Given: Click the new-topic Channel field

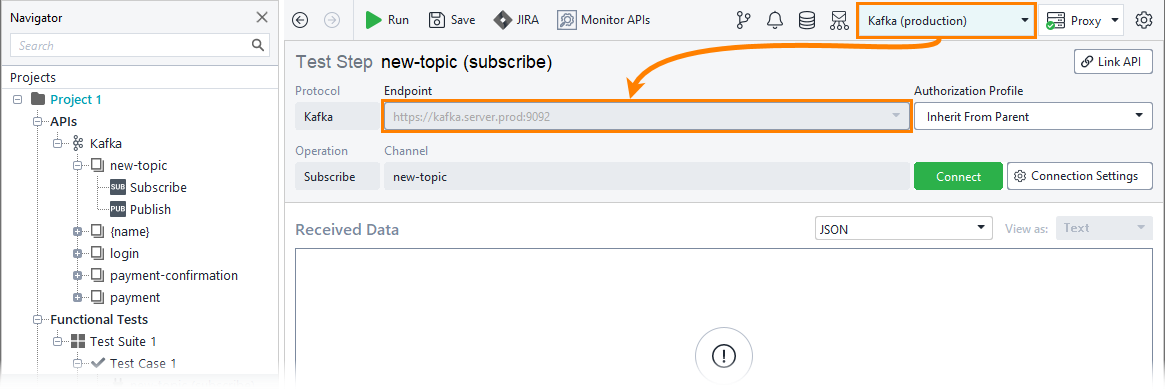Looking at the screenshot, I should click(x=646, y=177).
